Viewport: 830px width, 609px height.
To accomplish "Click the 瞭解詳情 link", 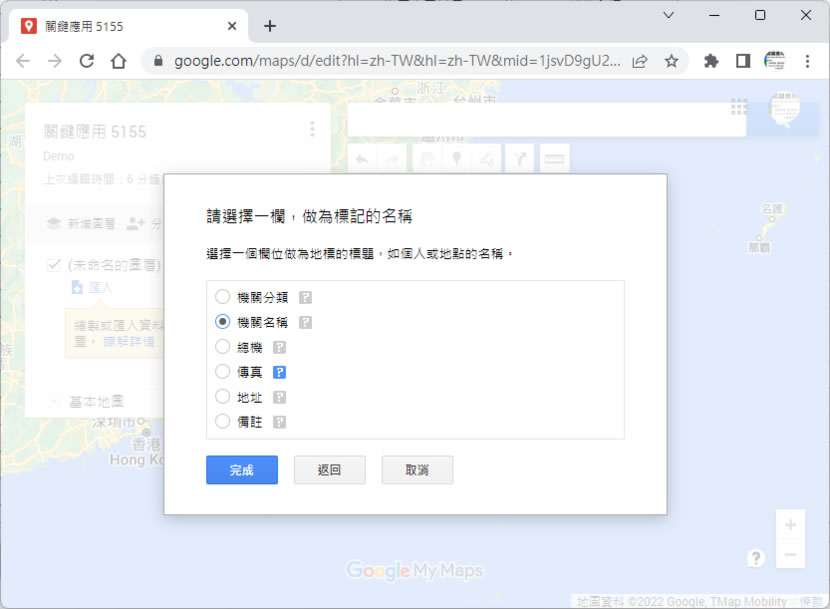I will [129, 342].
